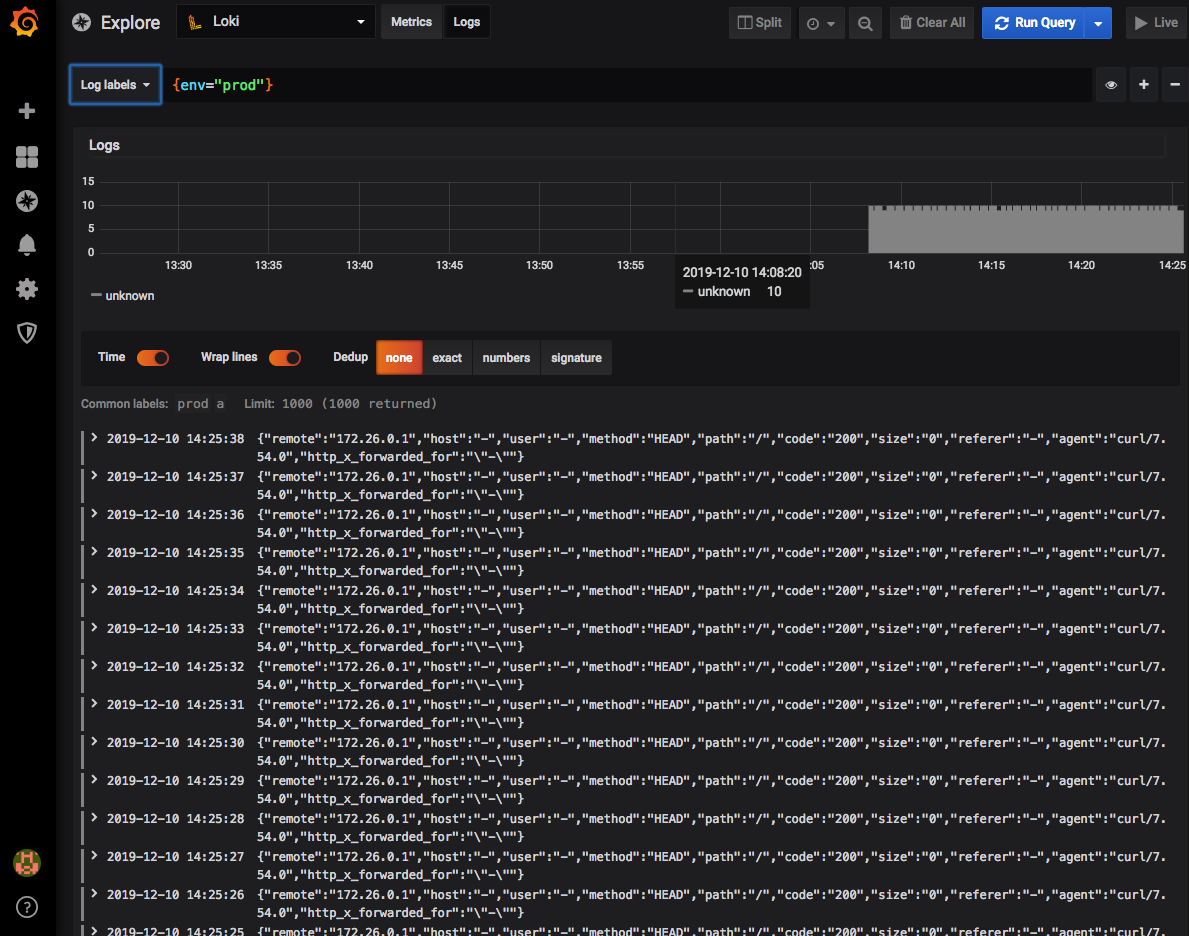Select Dedup option numbers
The height and width of the screenshot is (936, 1189).
pyautogui.click(x=506, y=358)
